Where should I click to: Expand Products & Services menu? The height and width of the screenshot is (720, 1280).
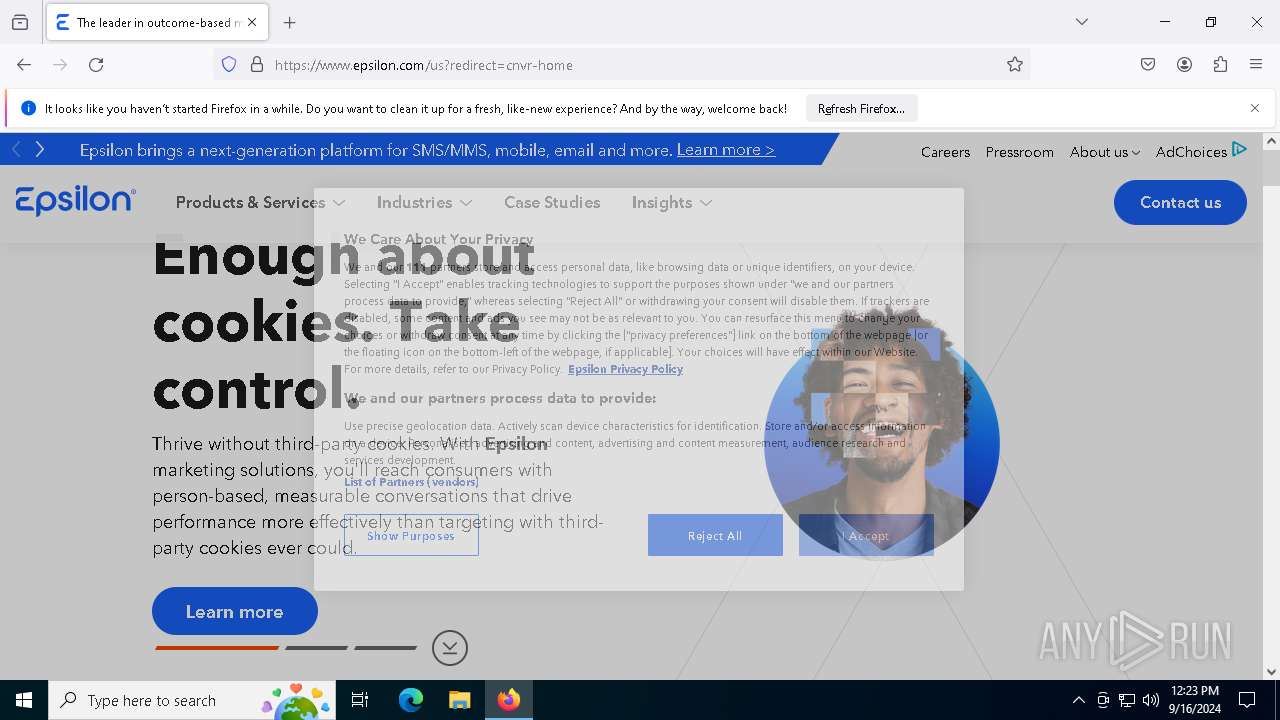point(260,202)
